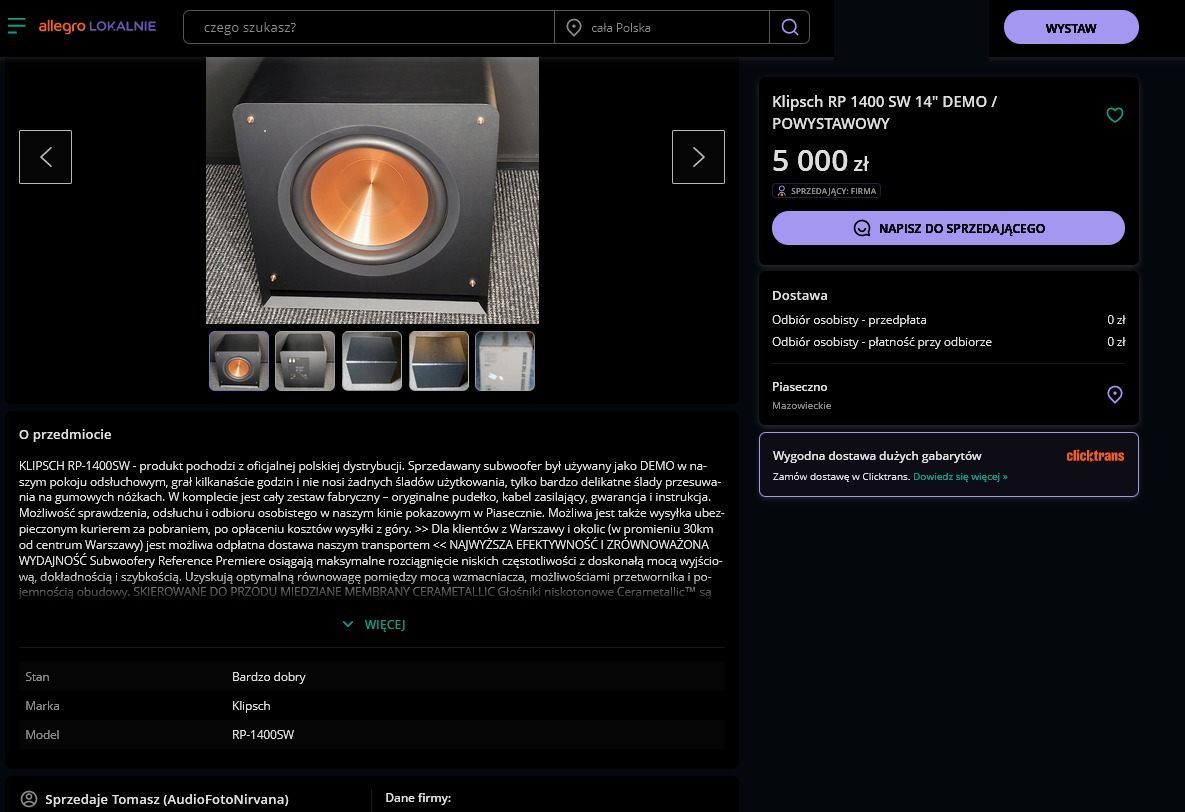Image resolution: width=1185 pixels, height=812 pixels.
Task: Click the Clicktrans logo
Action: (1095, 456)
